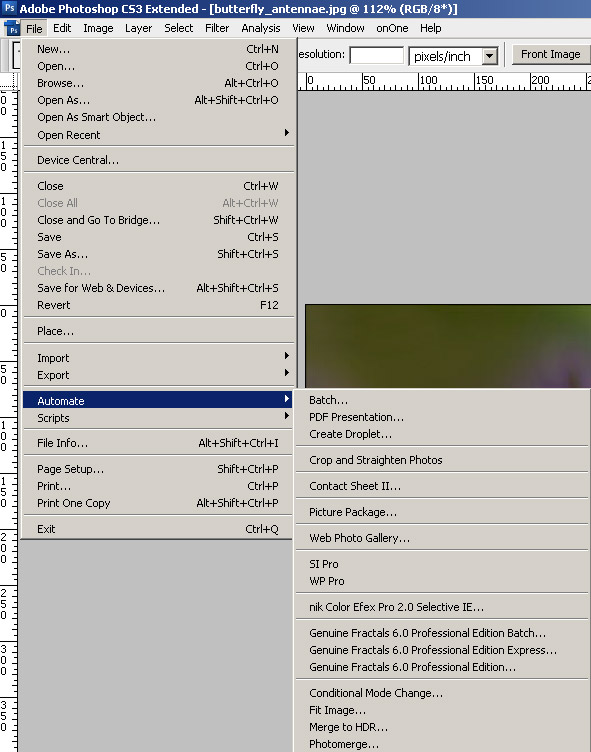This screenshot has width=591, height=752.
Task: Choose Print... in File menu
Action: click(158, 486)
